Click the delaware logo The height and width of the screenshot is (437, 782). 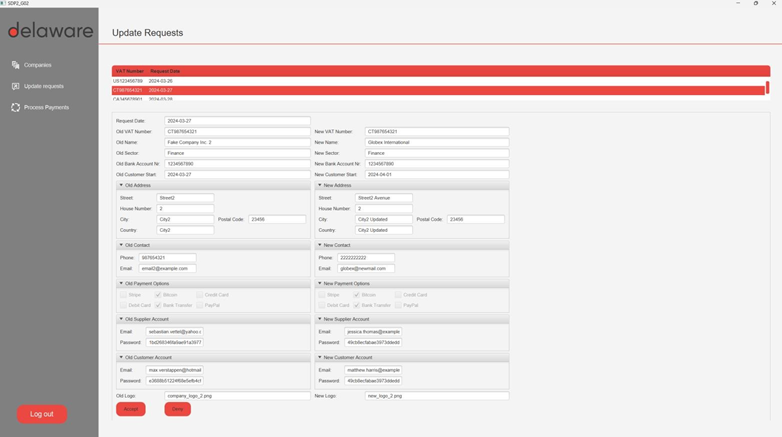[x=50, y=30]
